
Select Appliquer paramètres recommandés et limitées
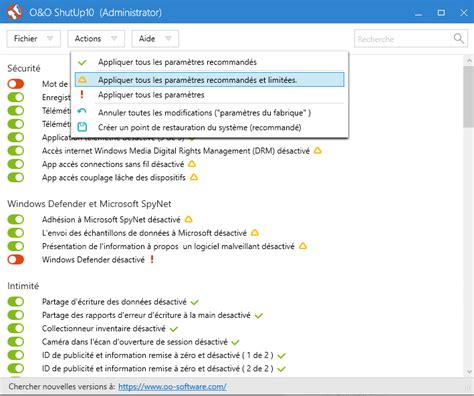[x=210, y=80]
